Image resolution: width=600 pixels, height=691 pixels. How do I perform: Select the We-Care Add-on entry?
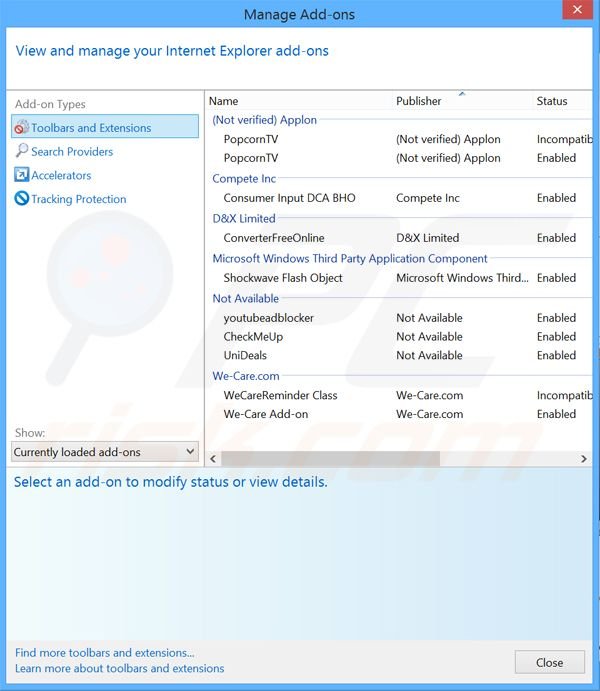tap(399, 414)
